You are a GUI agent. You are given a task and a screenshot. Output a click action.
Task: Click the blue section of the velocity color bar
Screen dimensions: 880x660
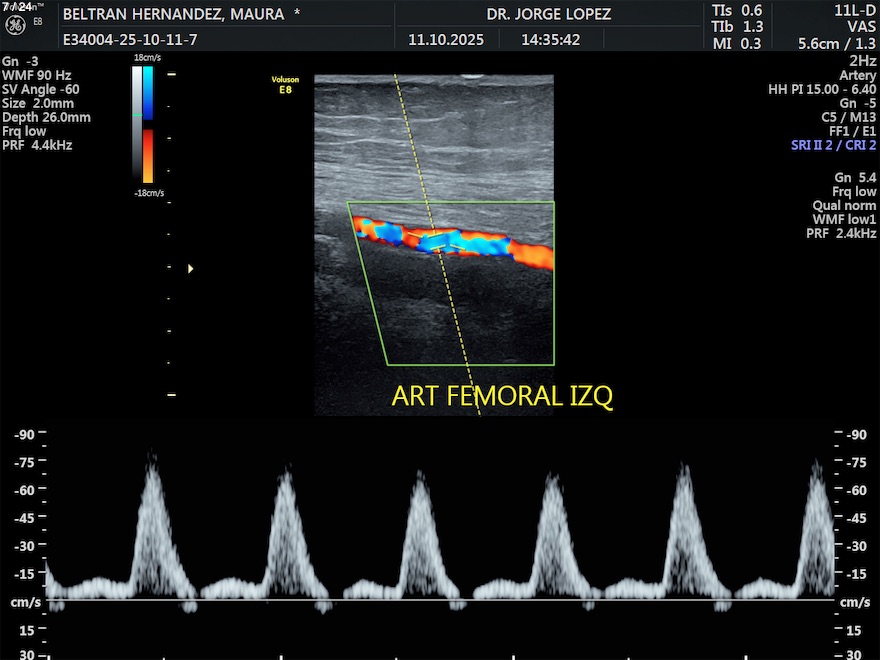[148, 92]
